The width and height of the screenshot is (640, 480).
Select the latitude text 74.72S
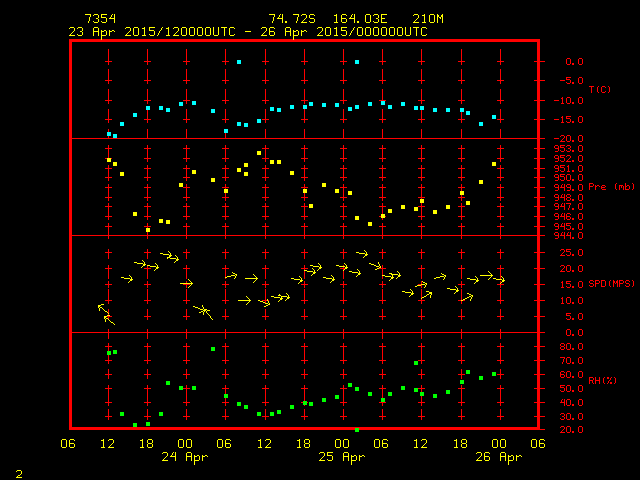point(292,19)
